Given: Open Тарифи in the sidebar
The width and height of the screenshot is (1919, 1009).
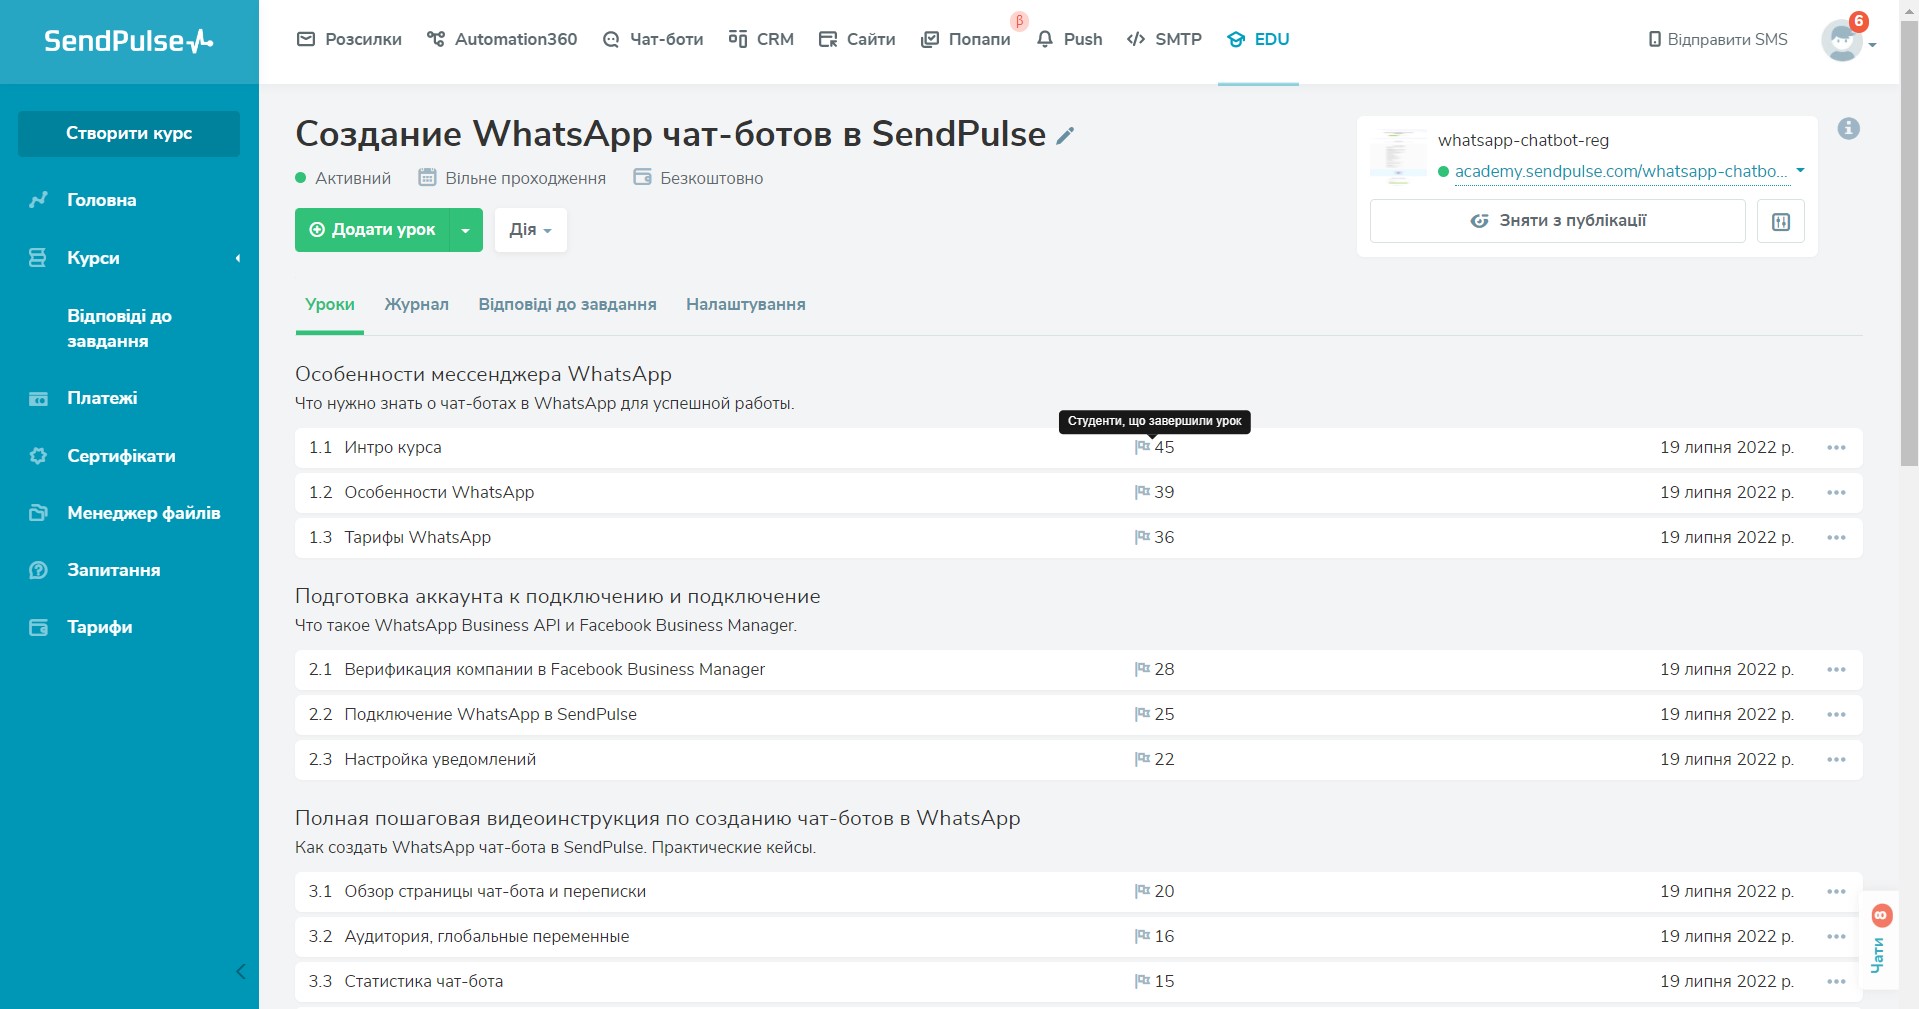Looking at the screenshot, I should (99, 627).
